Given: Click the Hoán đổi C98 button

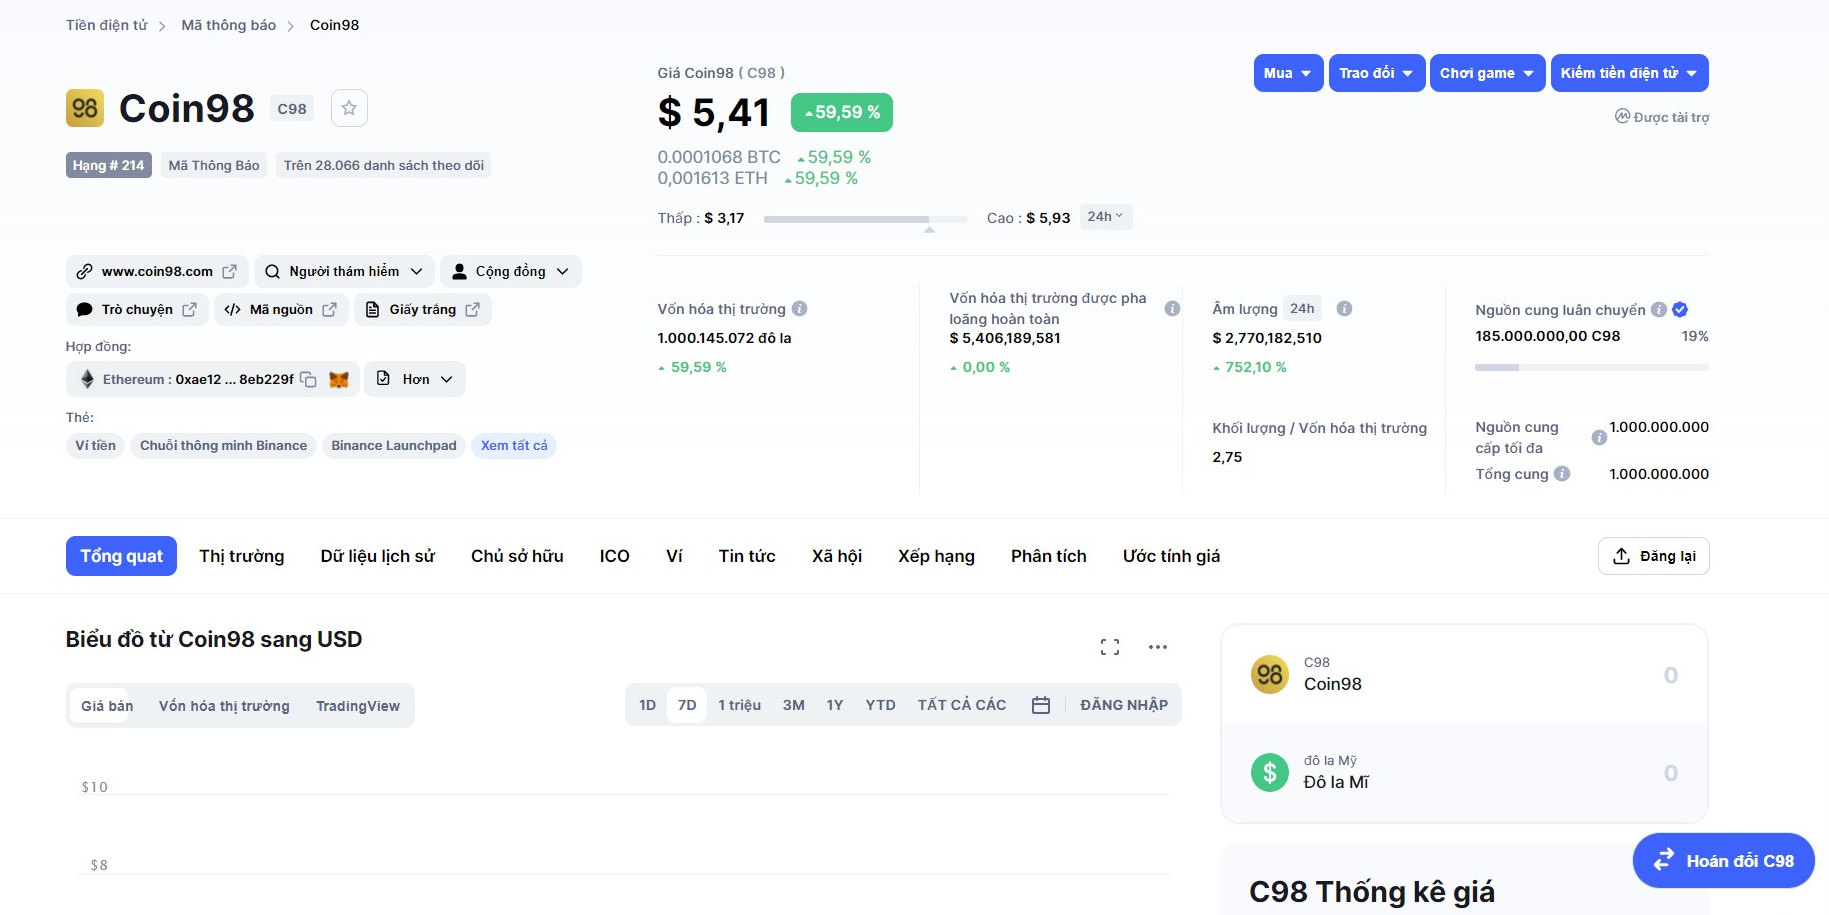Looking at the screenshot, I should (x=1724, y=861).
